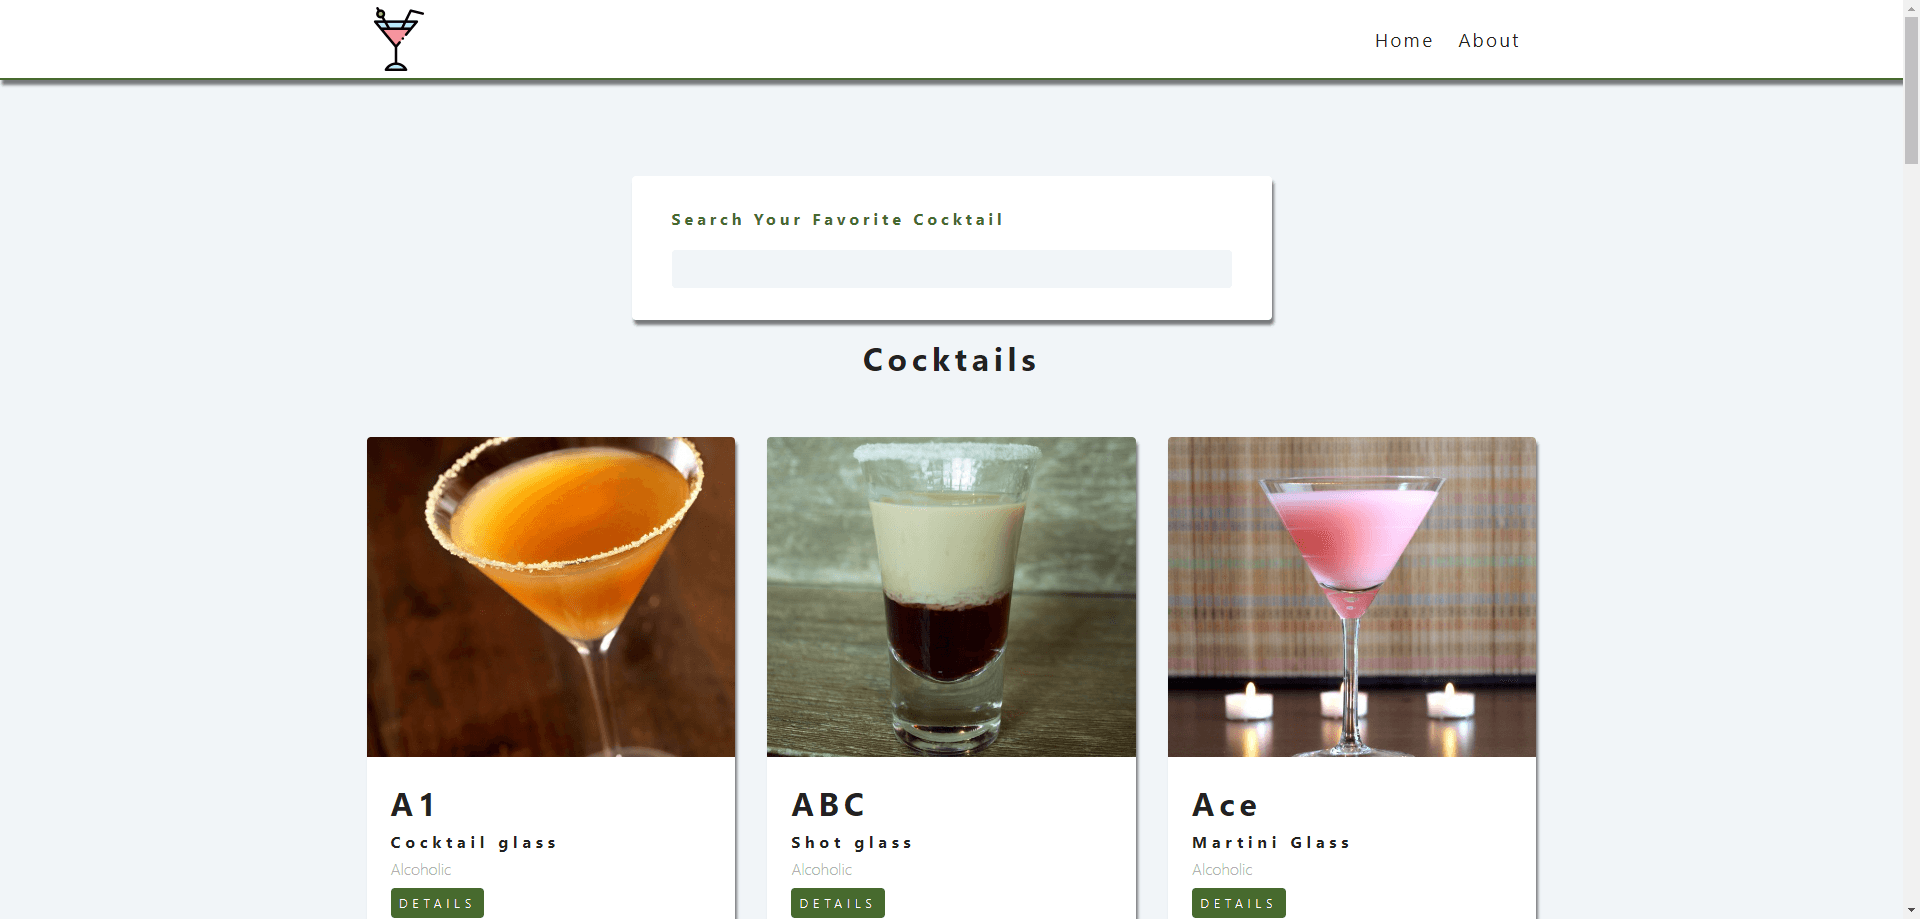The width and height of the screenshot is (1920, 919).
Task: Click the A1 cocktail title
Action: tap(414, 805)
